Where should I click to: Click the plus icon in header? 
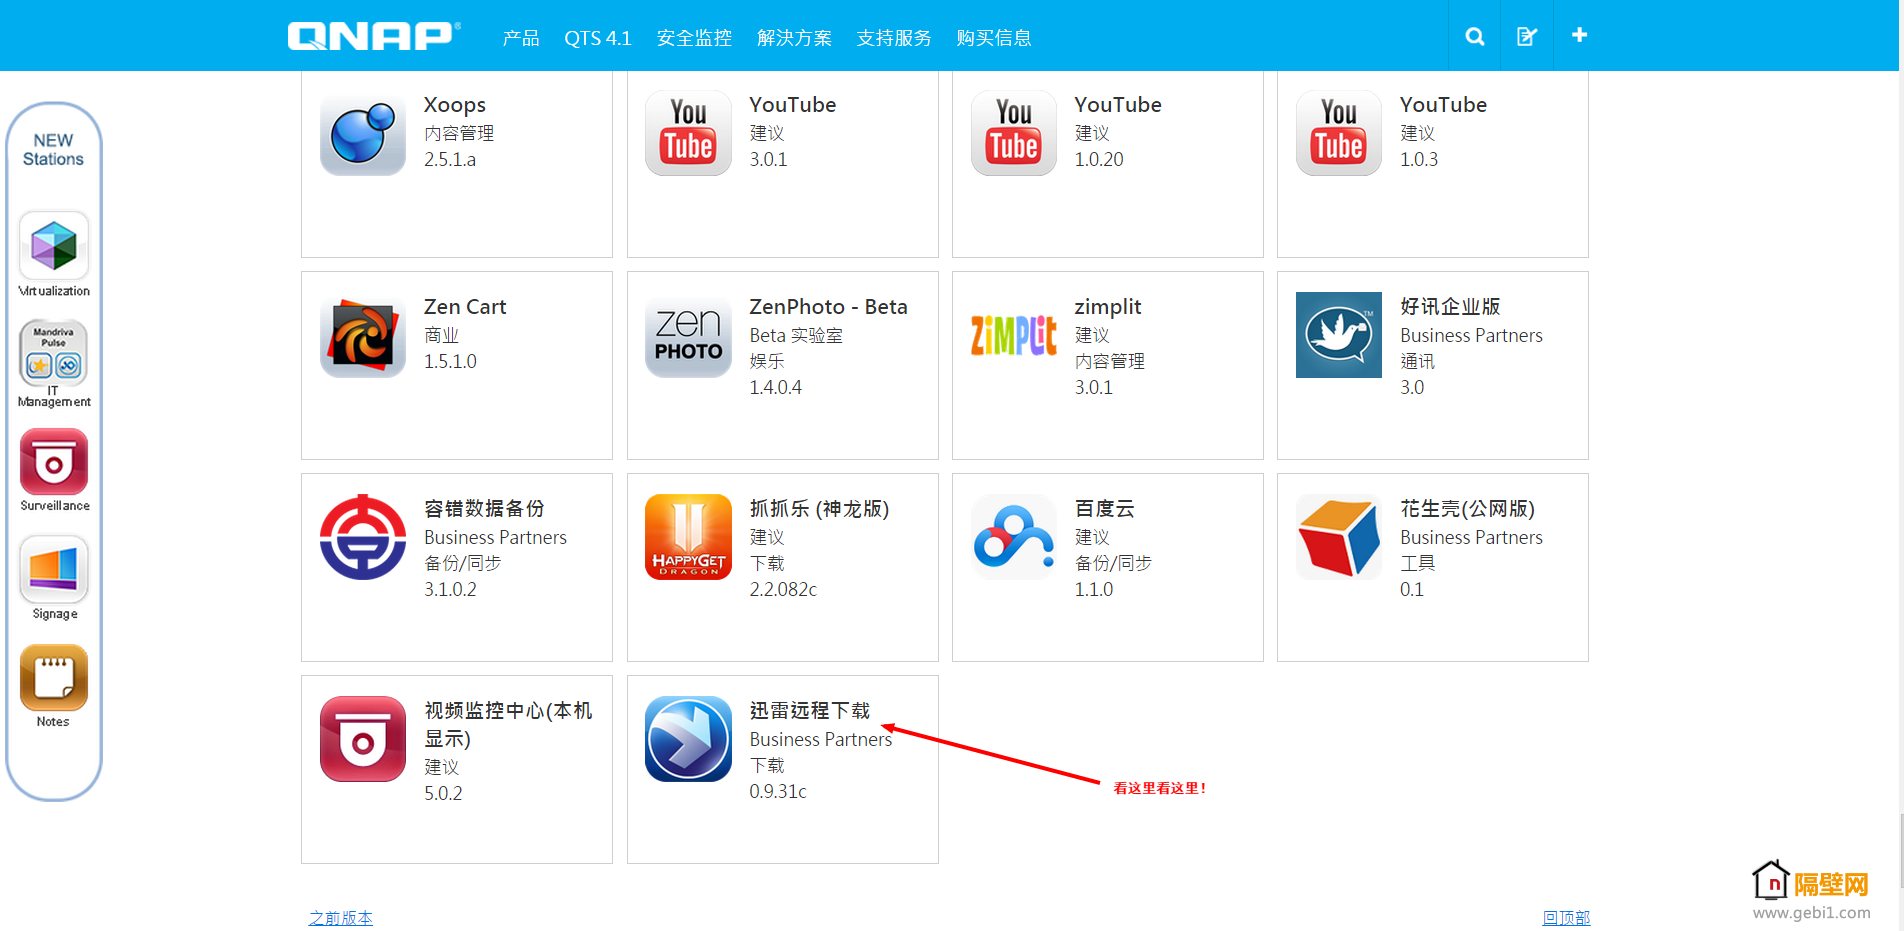1579,35
